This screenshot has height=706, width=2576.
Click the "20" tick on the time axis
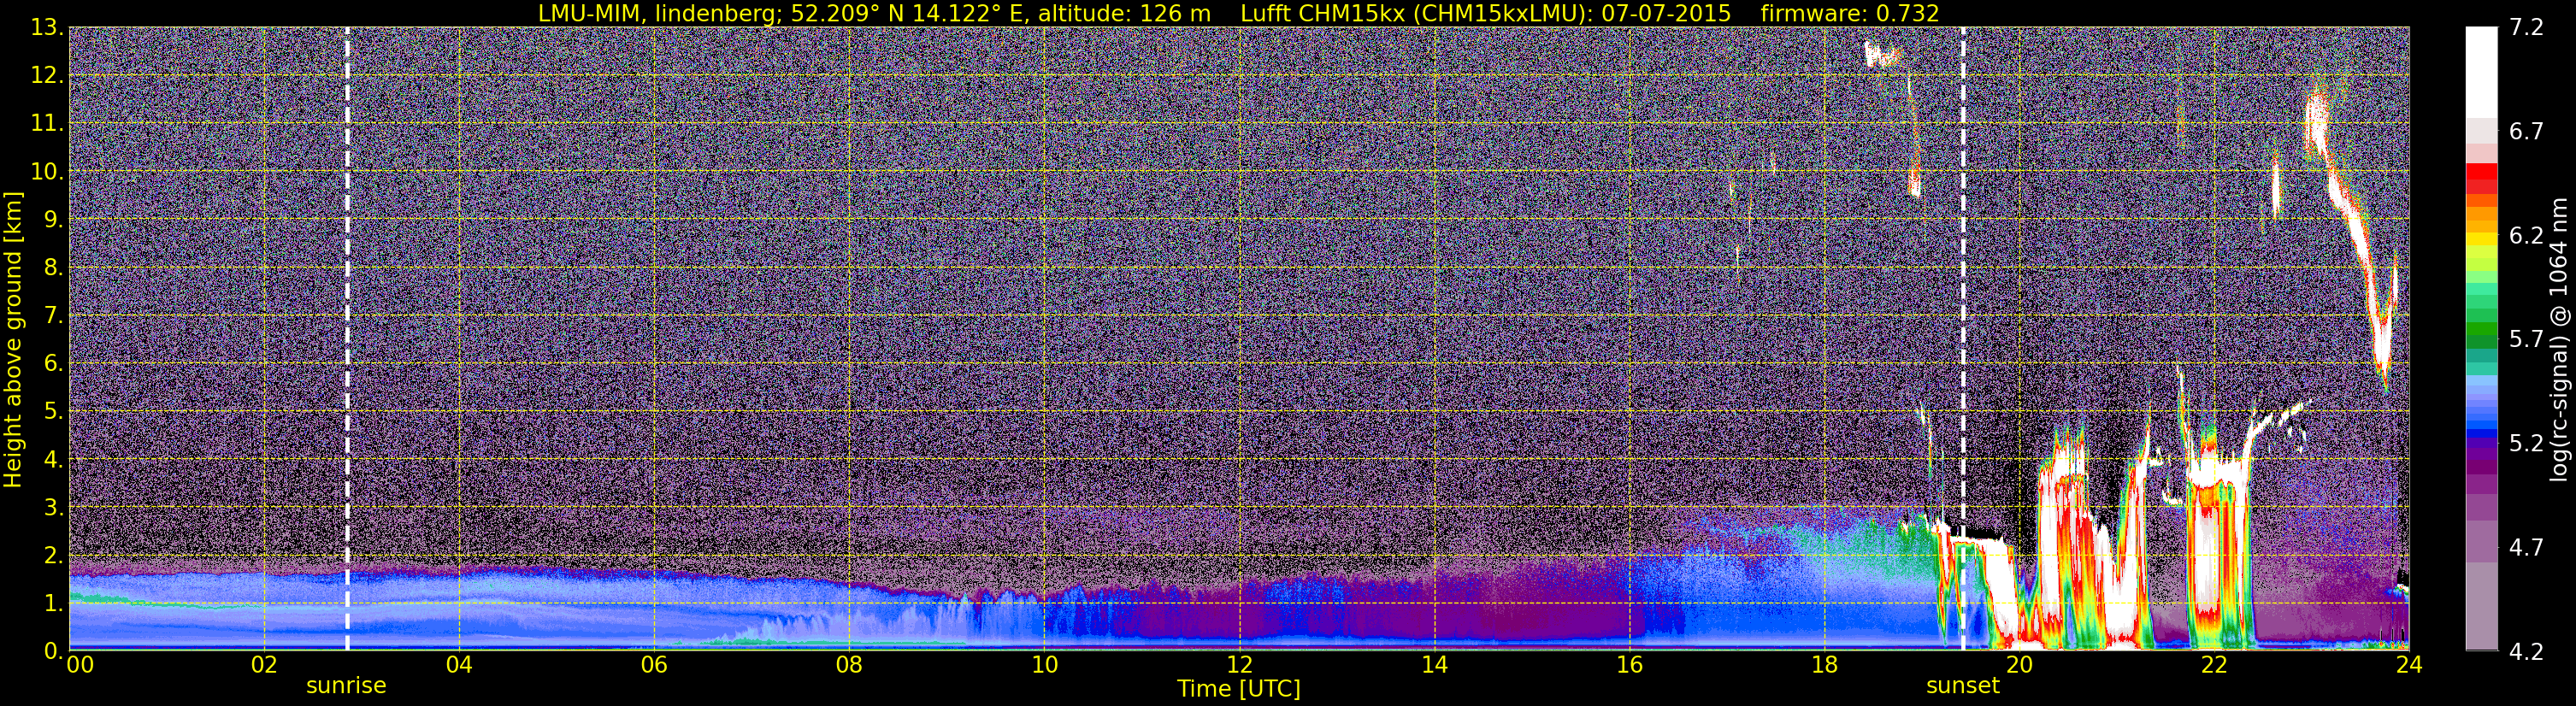click(2019, 665)
